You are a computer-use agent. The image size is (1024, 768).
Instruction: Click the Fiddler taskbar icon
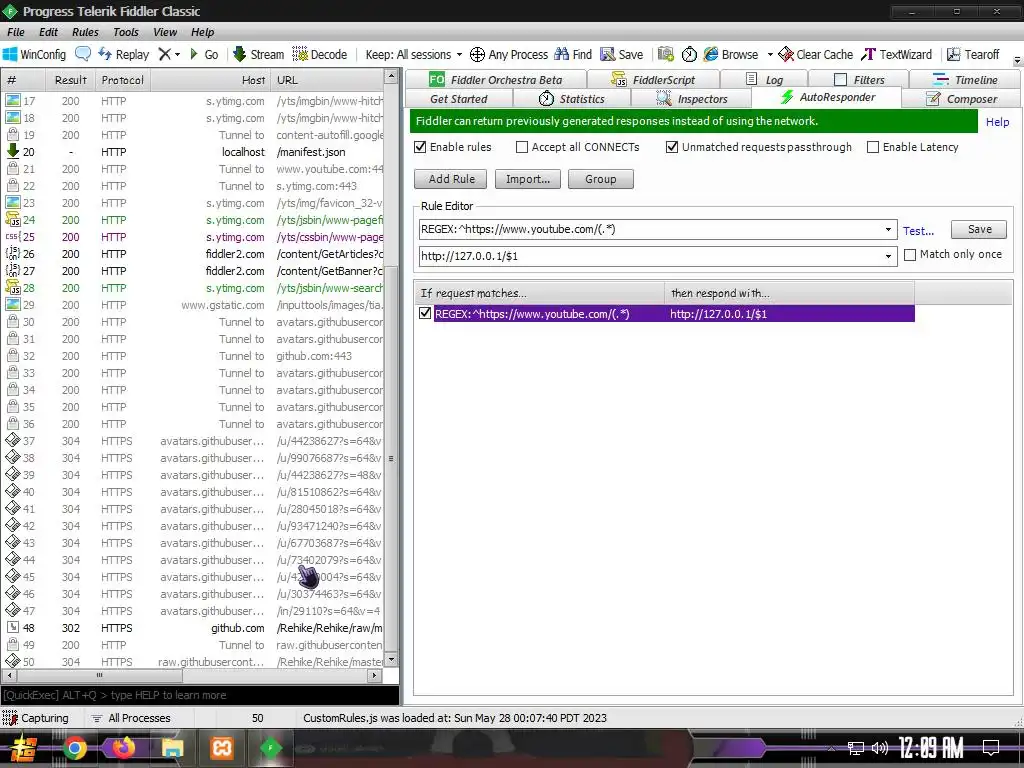pyautogui.click(x=270, y=748)
